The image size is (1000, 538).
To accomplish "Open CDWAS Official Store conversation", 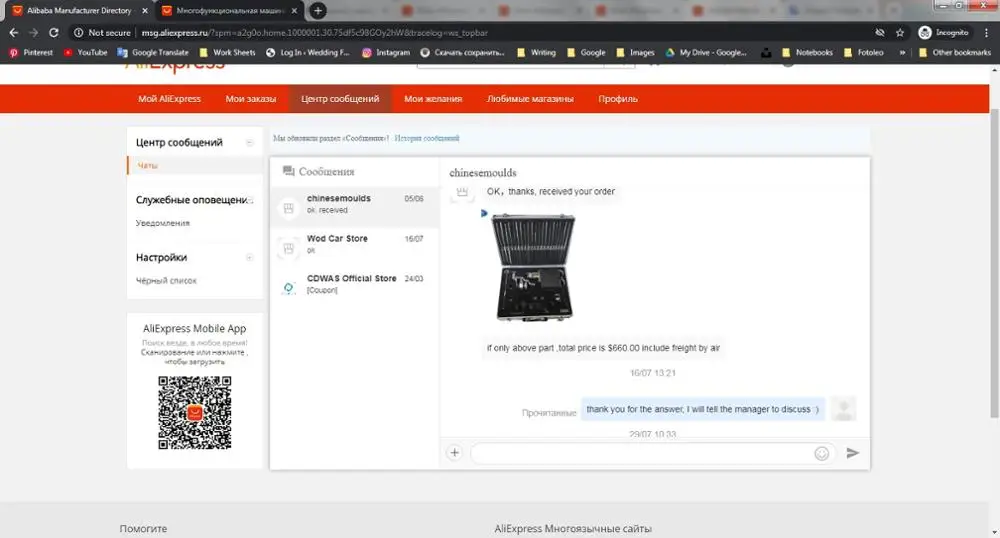I will (x=355, y=286).
